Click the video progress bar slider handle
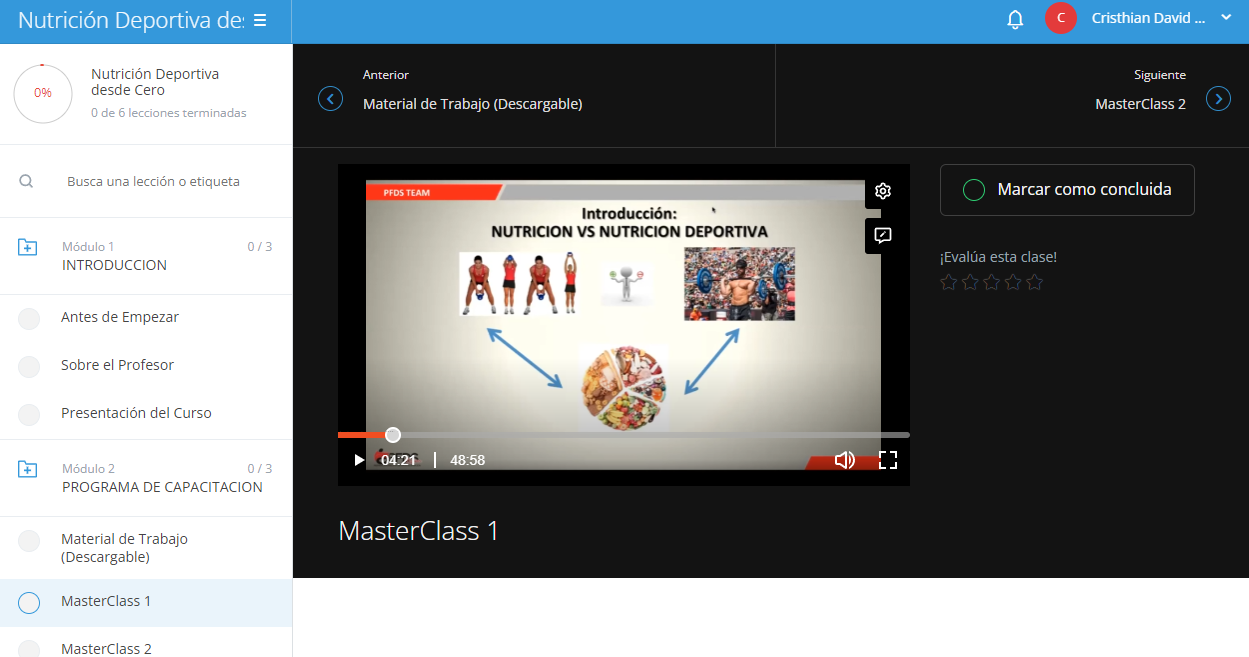Viewport: 1249px width, 657px height. (x=393, y=435)
